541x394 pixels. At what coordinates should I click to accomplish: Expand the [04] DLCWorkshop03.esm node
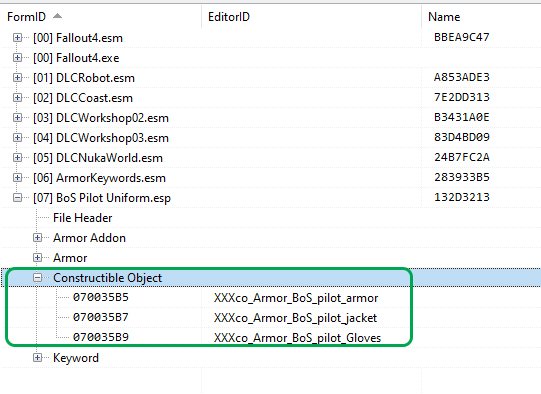17,138
